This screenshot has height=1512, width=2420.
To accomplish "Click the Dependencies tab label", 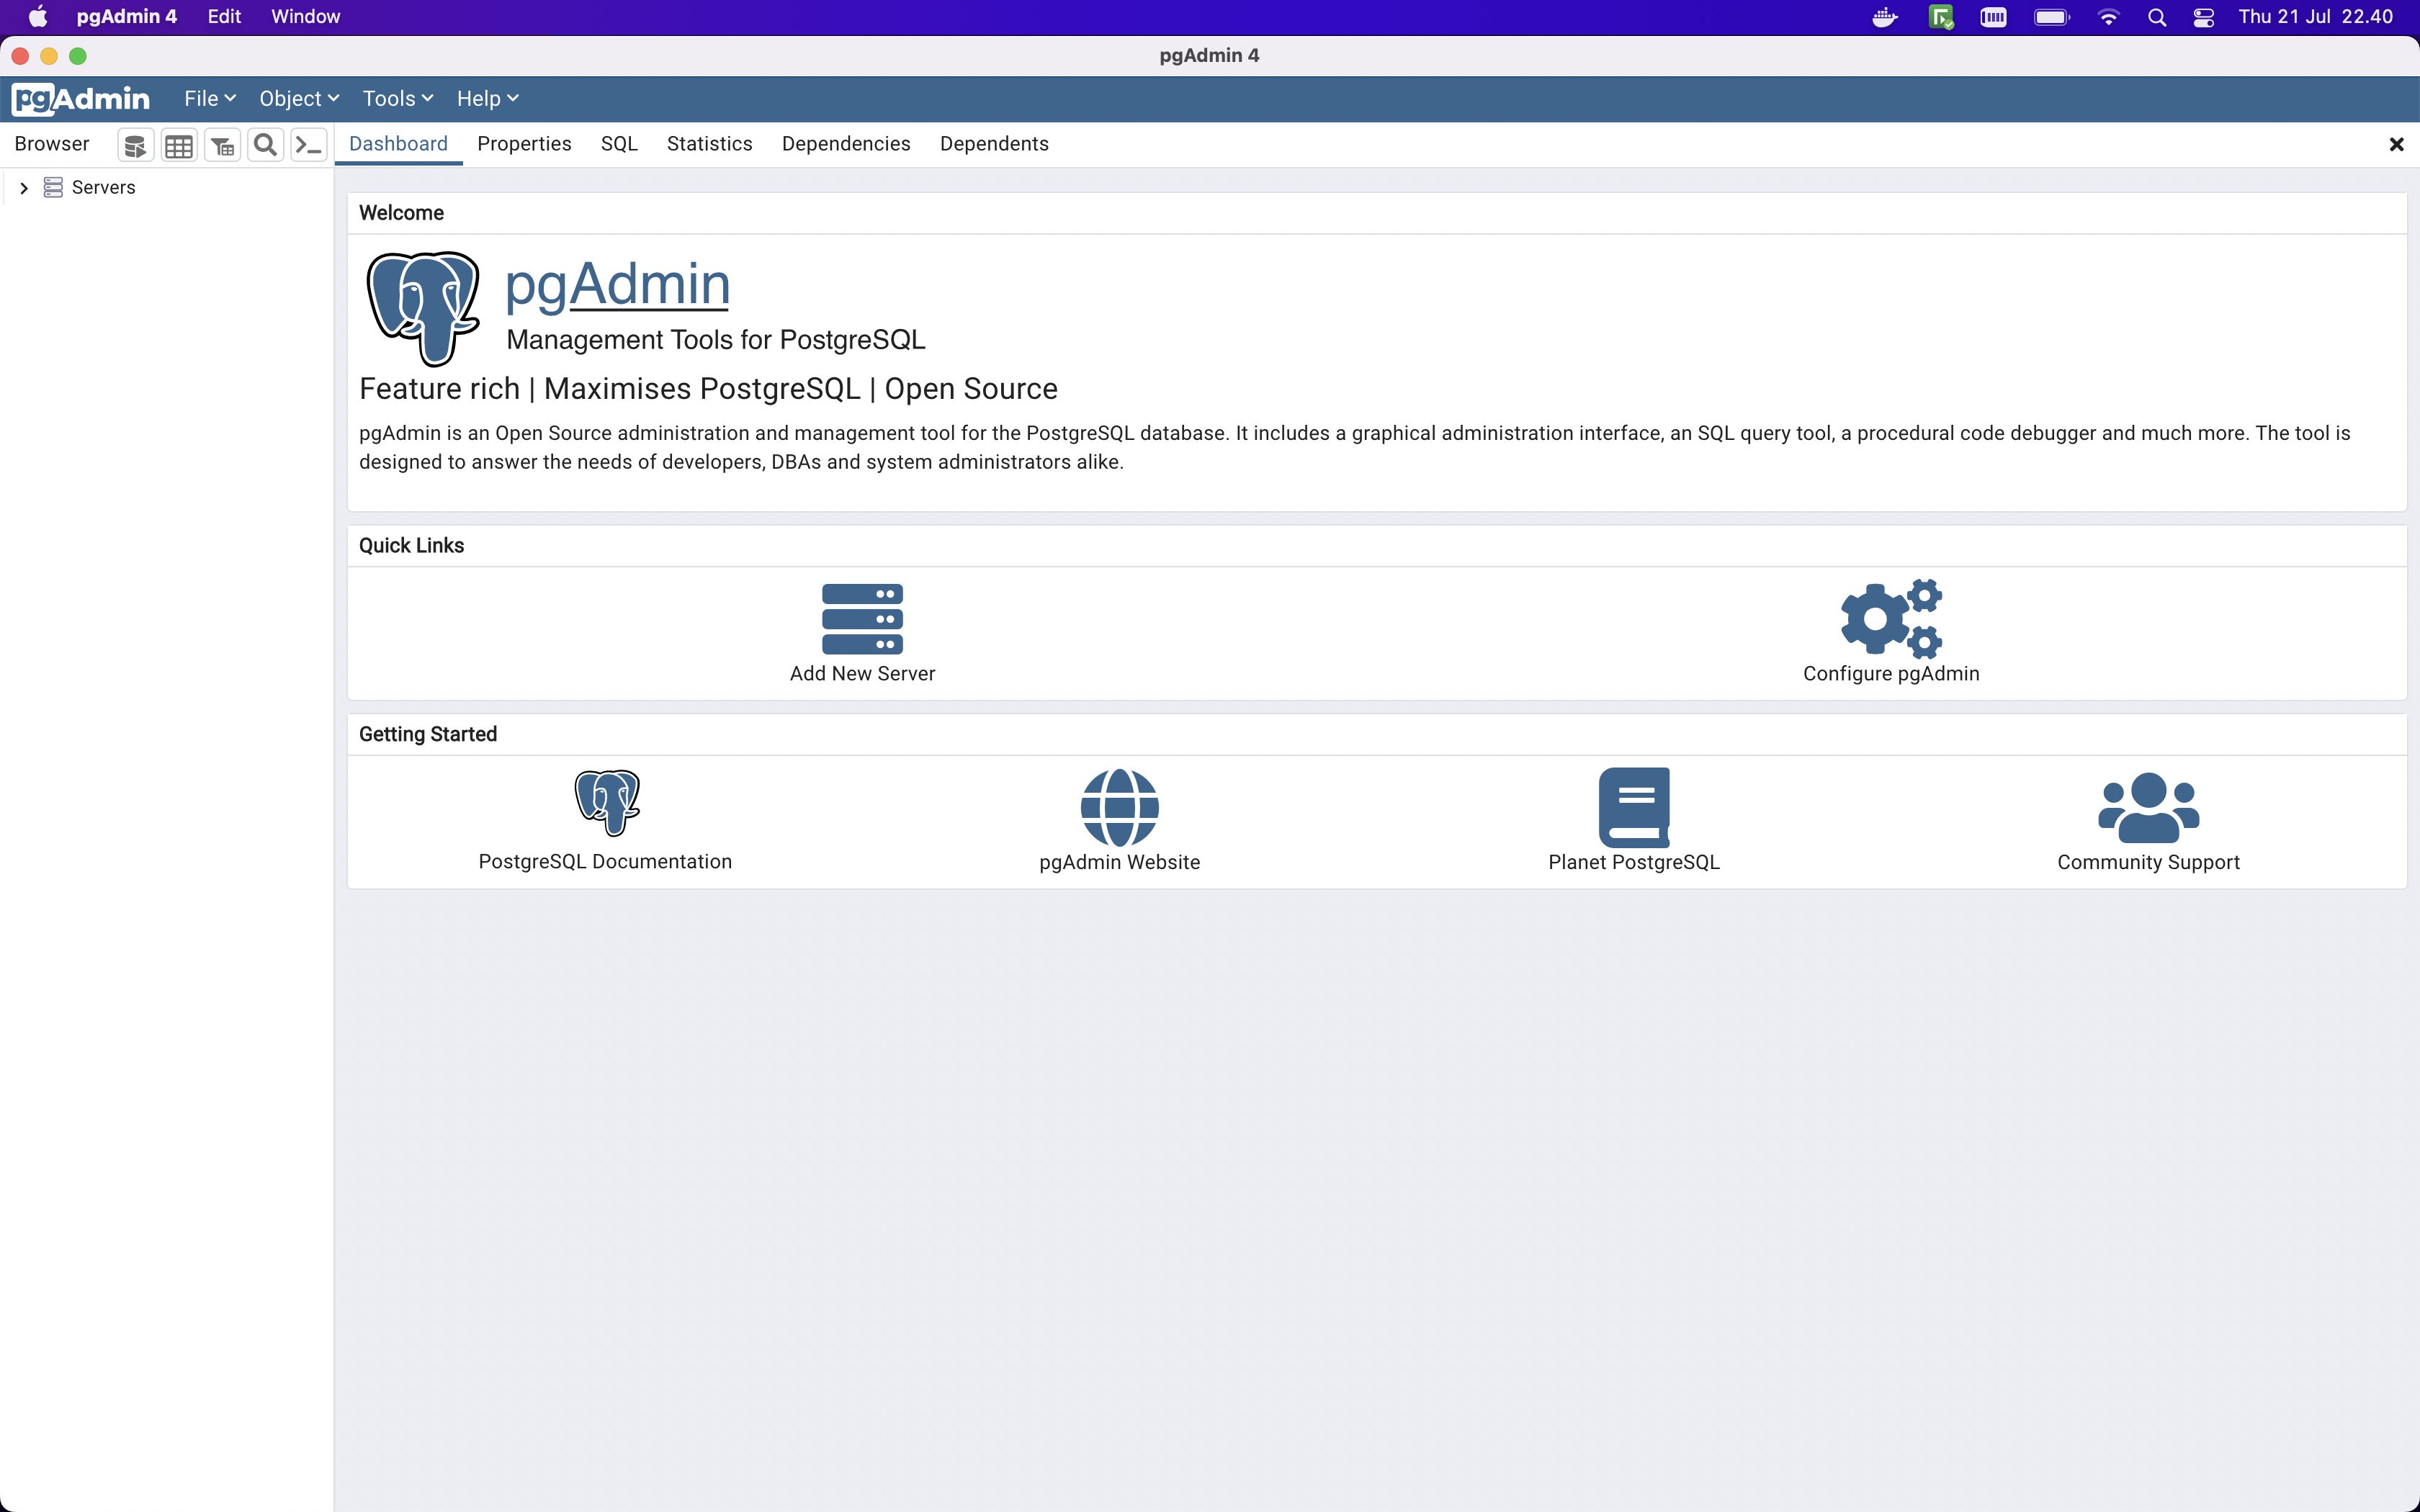I will pyautogui.click(x=845, y=143).
